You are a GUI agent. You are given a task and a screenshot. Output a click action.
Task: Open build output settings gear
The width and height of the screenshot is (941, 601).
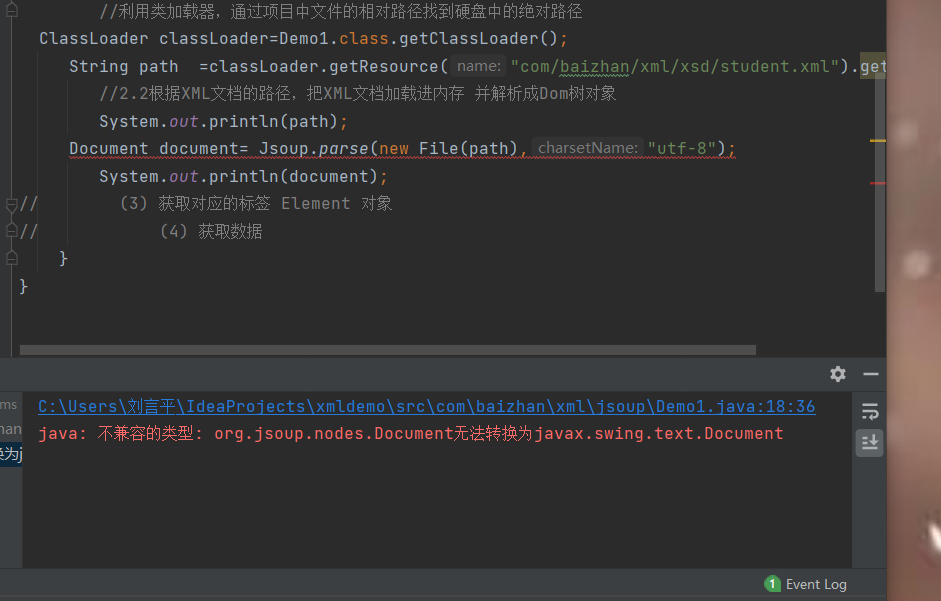pos(838,374)
